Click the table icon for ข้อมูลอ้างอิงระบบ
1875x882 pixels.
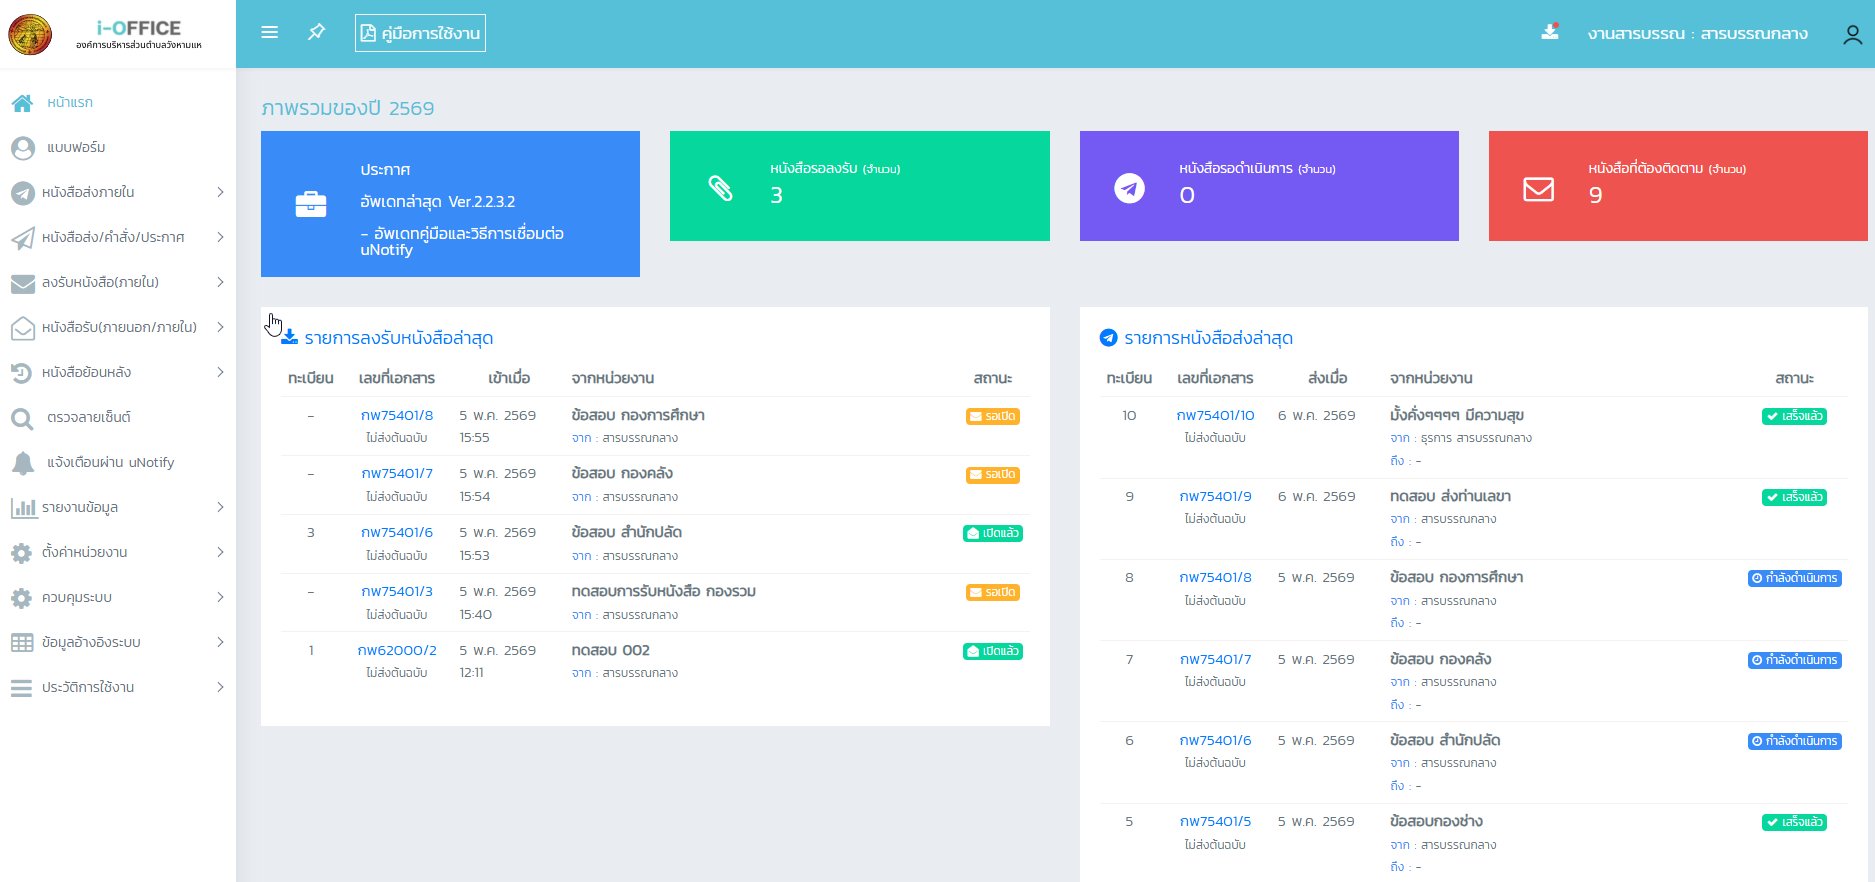[22, 643]
